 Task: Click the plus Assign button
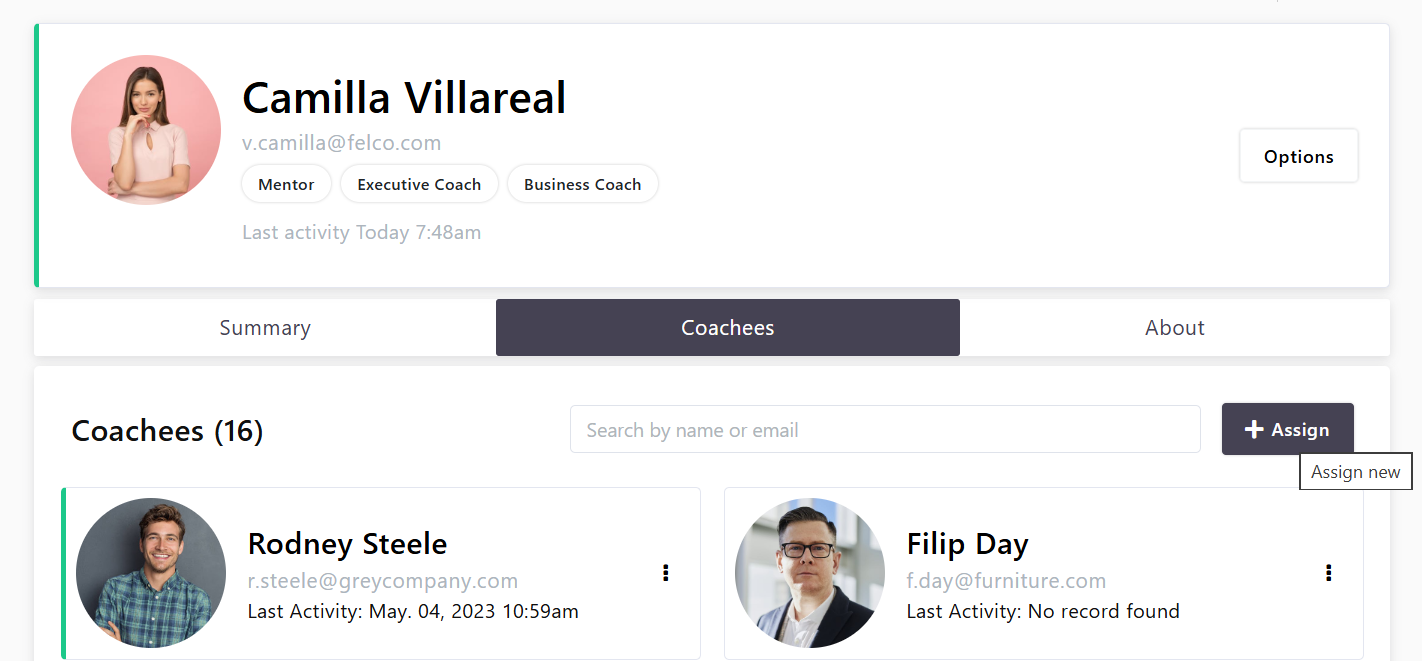[x=1287, y=430]
